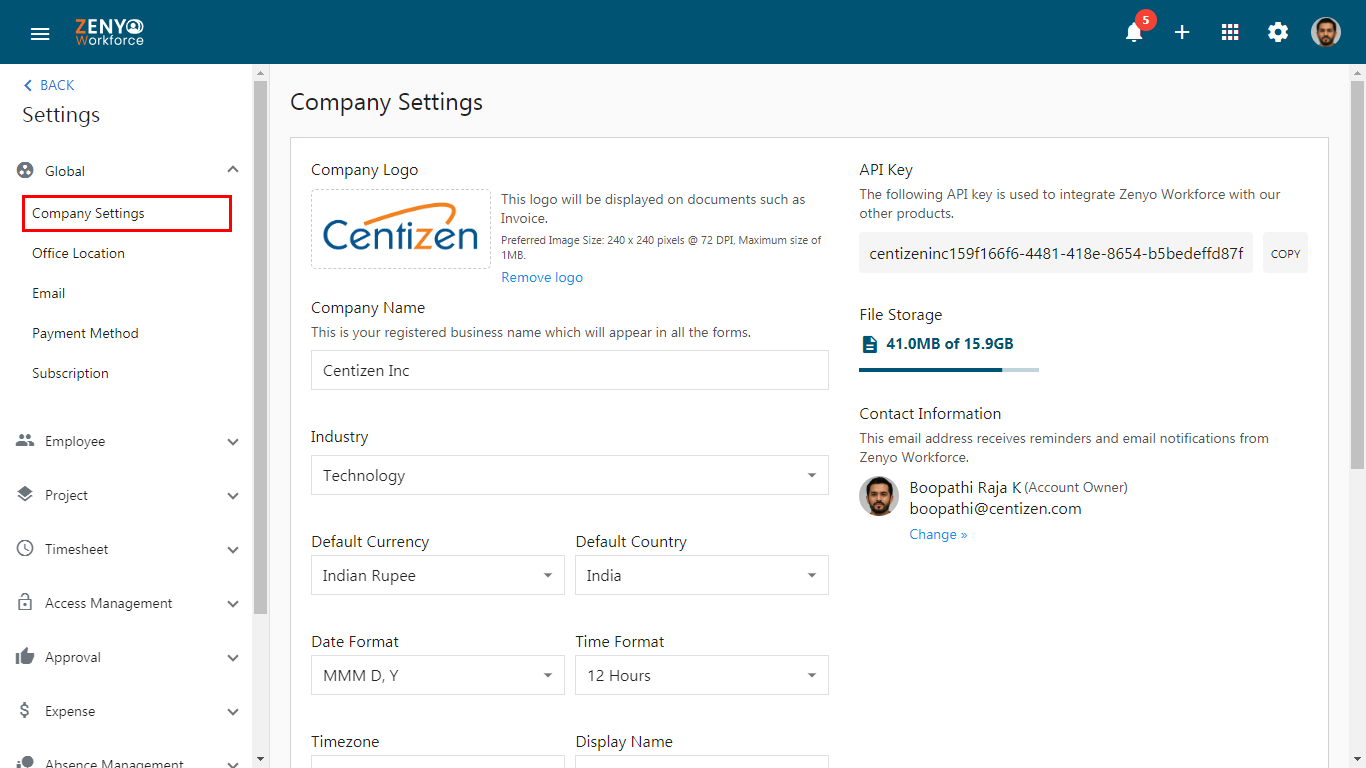Open the apps grid launcher
This screenshot has height=768, width=1366.
pos(1230,33)
